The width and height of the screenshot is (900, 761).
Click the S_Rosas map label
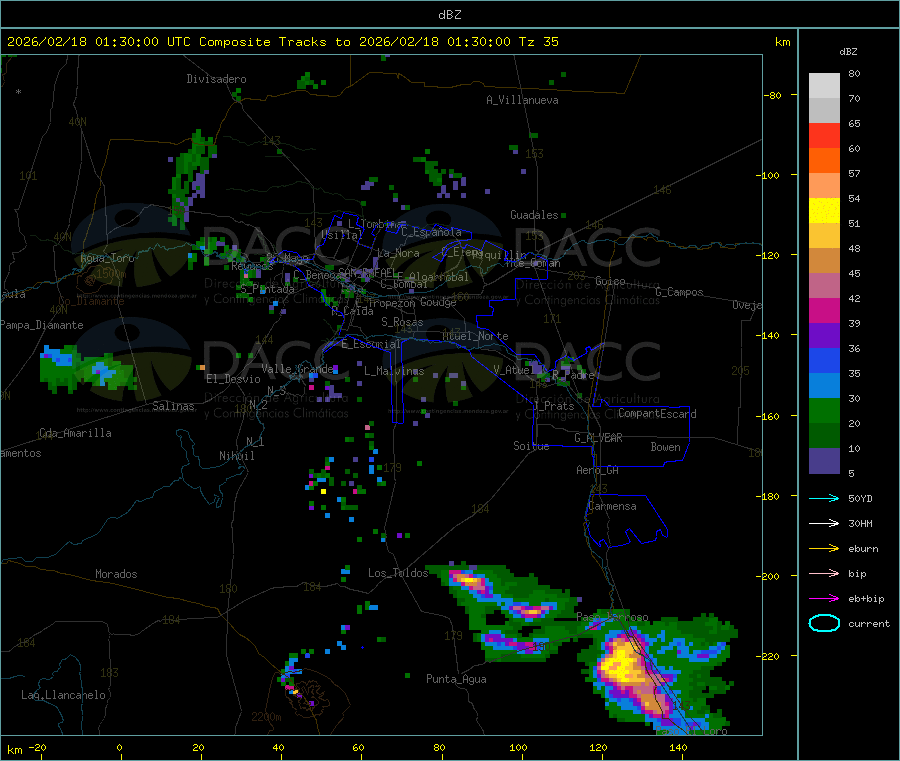pyautogui.click(x=402, y=323)
